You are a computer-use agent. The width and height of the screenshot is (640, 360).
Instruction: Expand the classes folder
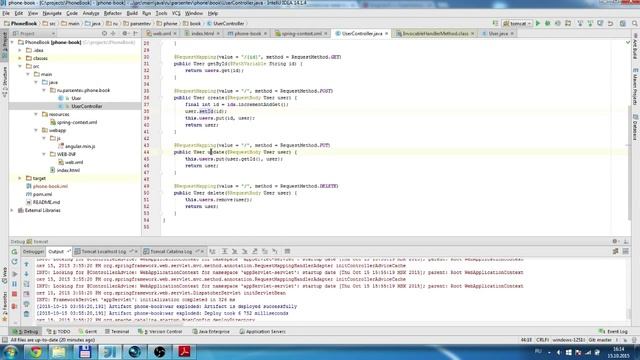pos(20,58)
